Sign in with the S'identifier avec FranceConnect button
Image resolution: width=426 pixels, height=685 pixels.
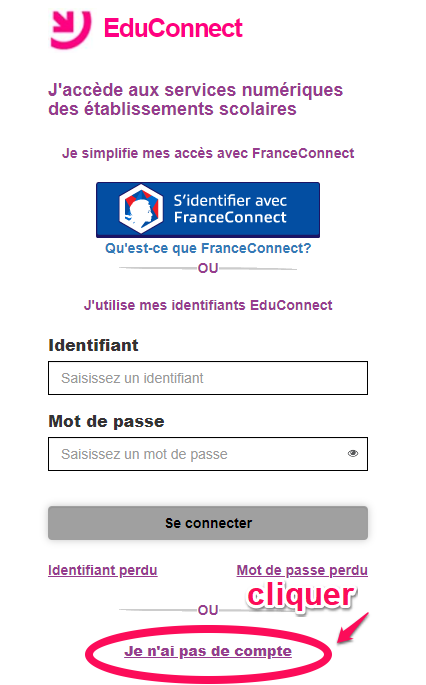(208, 210)
